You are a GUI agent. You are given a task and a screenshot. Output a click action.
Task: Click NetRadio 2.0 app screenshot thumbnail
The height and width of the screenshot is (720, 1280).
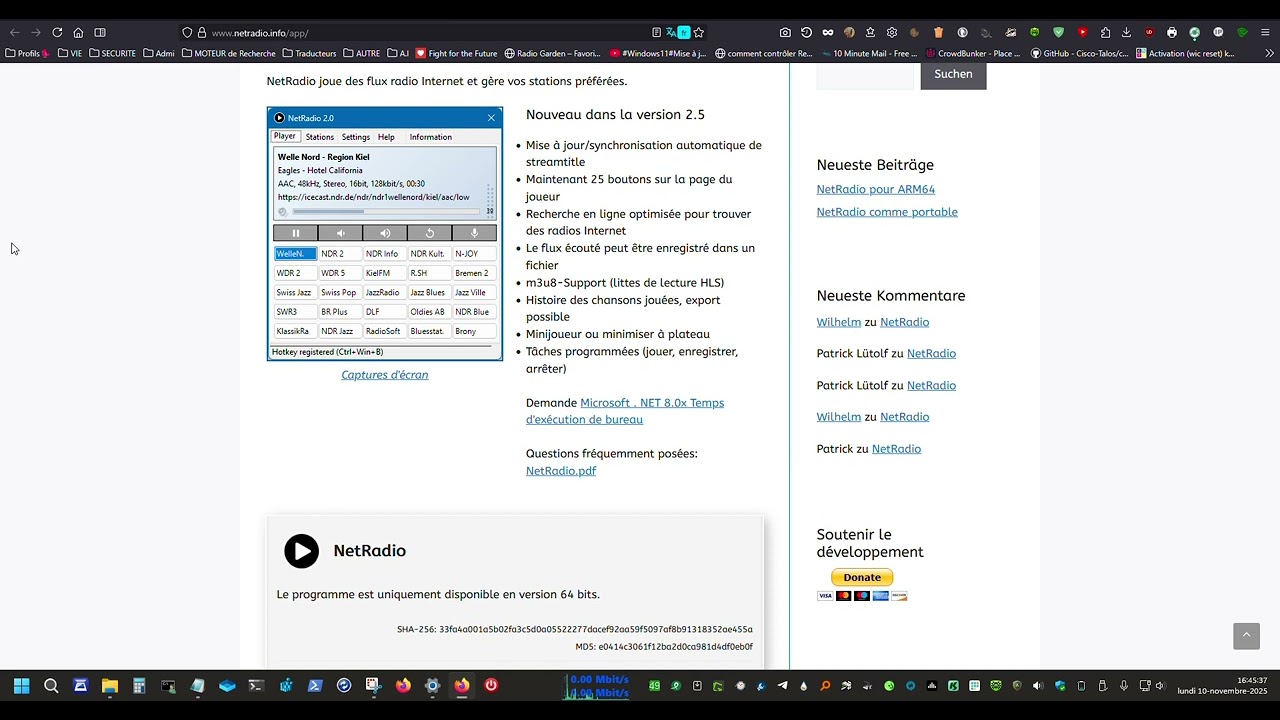click(x=385, y=234)
